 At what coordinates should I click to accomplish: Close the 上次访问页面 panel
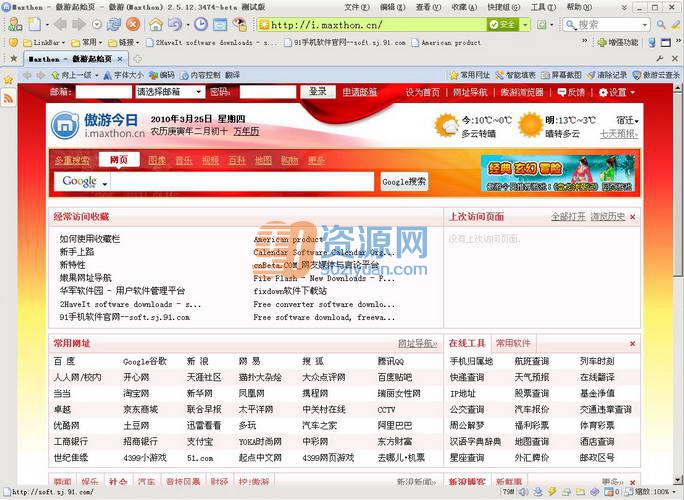pyautogui.click(x=633, y=217)
